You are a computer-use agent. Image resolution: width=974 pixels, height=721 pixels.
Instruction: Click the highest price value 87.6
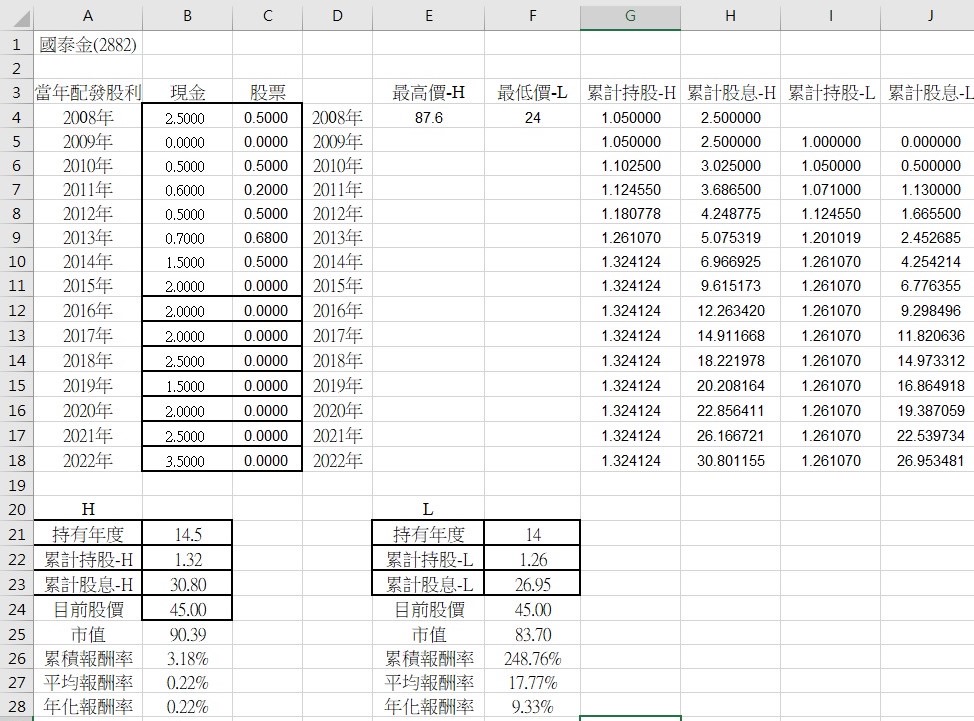tap(429, 117)
